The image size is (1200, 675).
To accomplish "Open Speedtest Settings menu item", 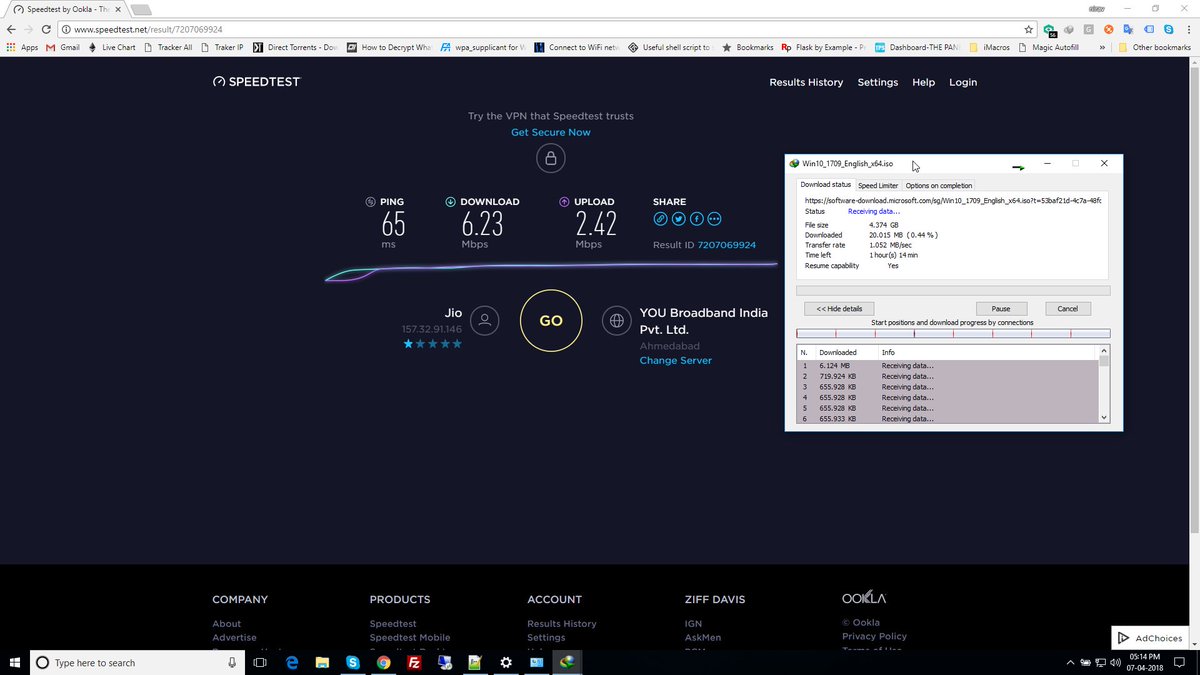I will [878, 82].
